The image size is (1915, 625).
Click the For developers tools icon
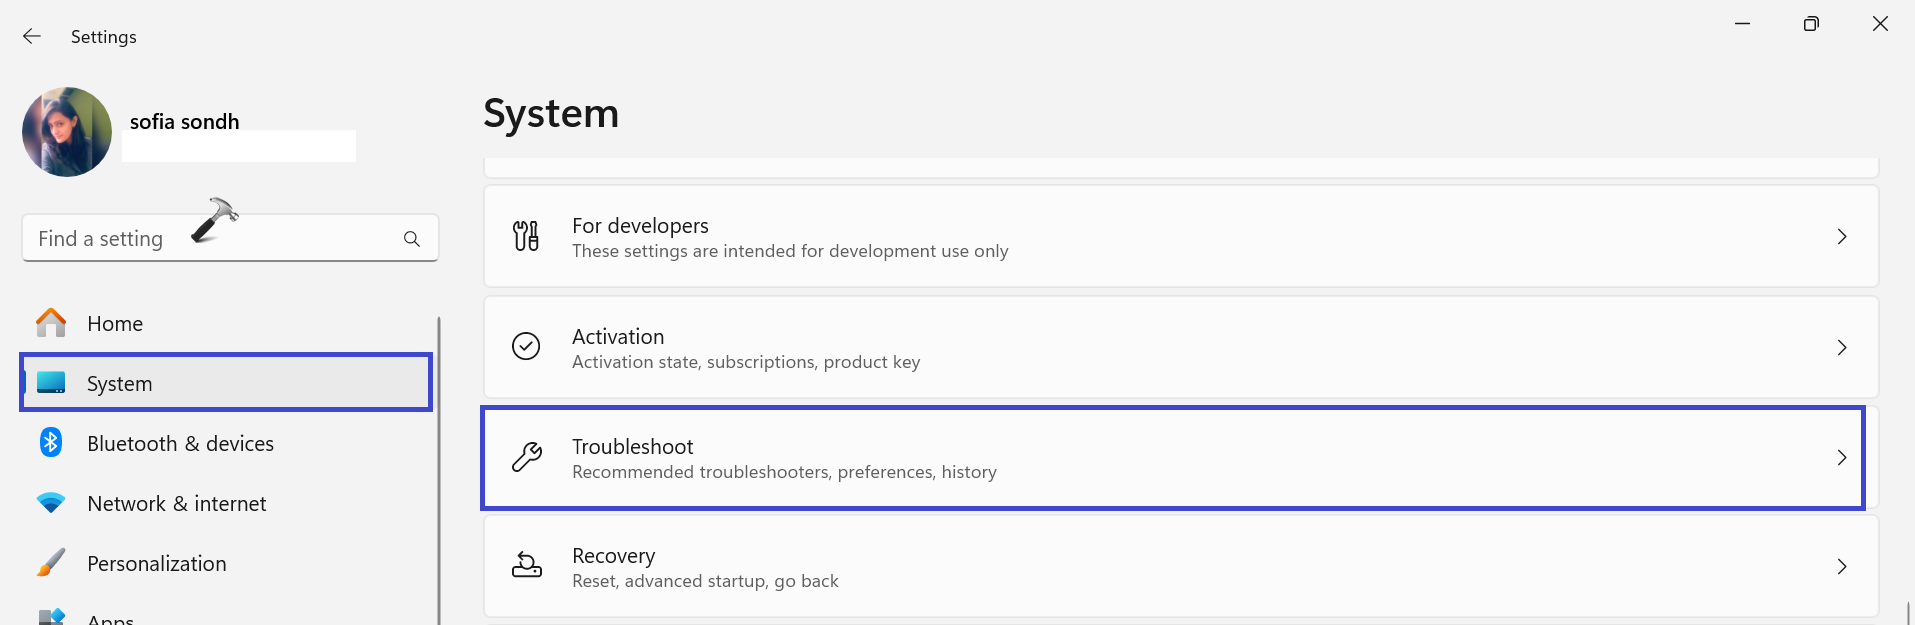pyautogui.click(x=526, y=236)
